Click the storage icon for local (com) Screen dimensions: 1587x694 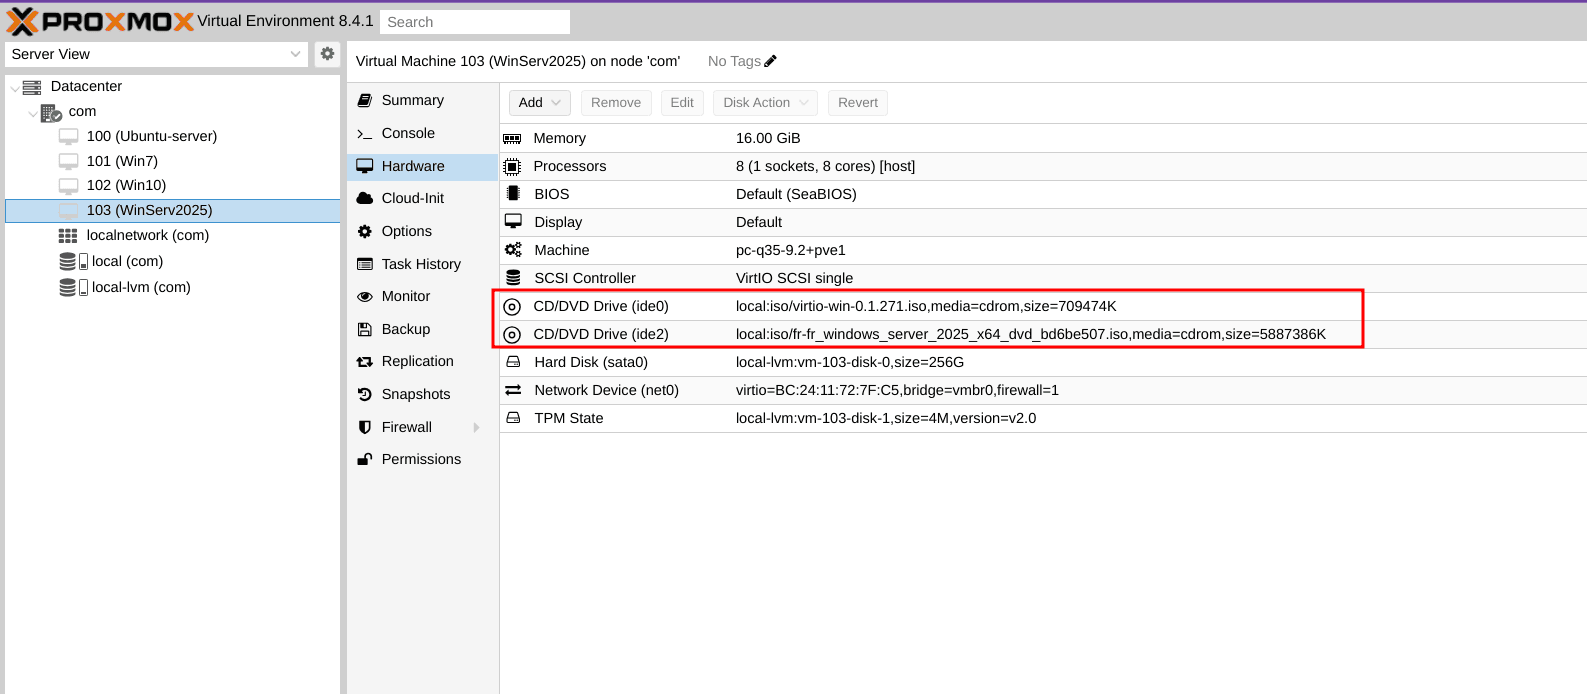click(x=73, y=261)
